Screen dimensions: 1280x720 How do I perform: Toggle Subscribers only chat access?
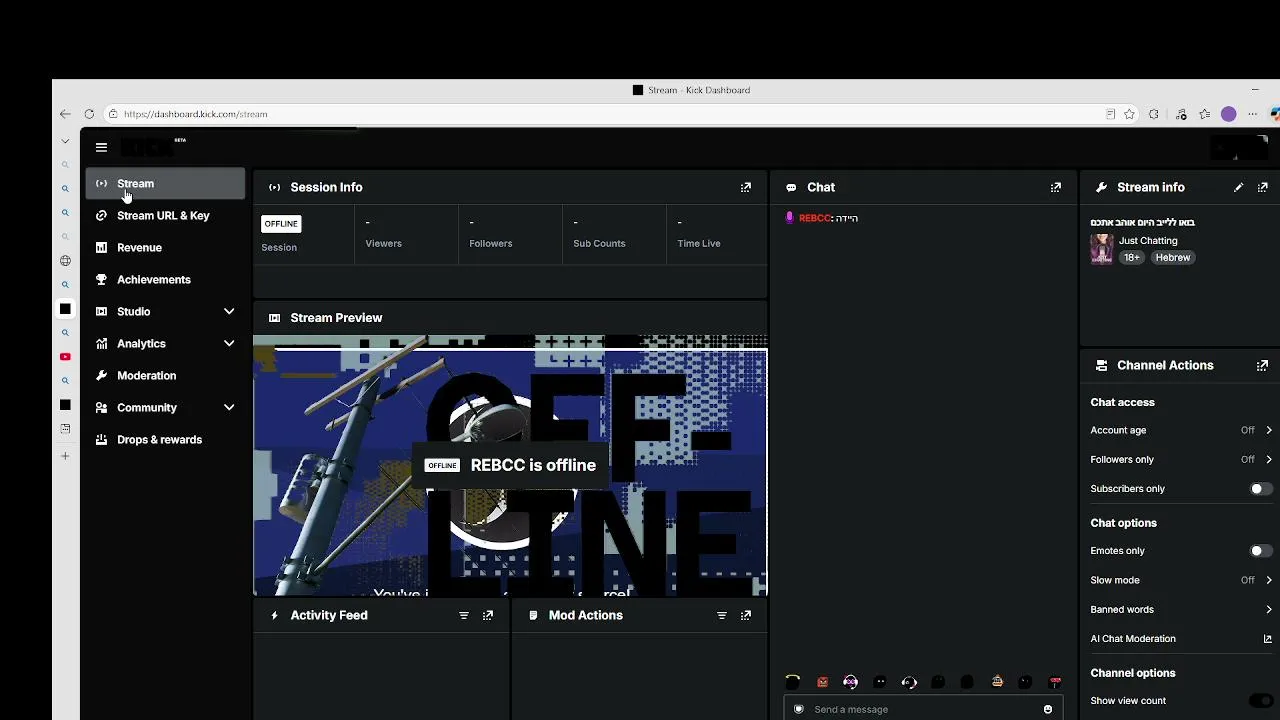point(1261,489)
